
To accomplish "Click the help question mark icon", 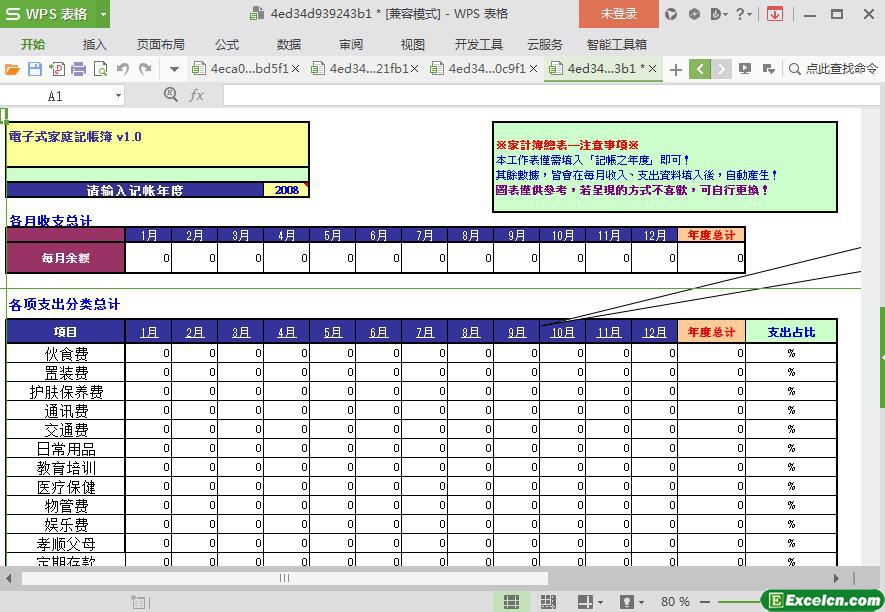I will coord(740,14).
